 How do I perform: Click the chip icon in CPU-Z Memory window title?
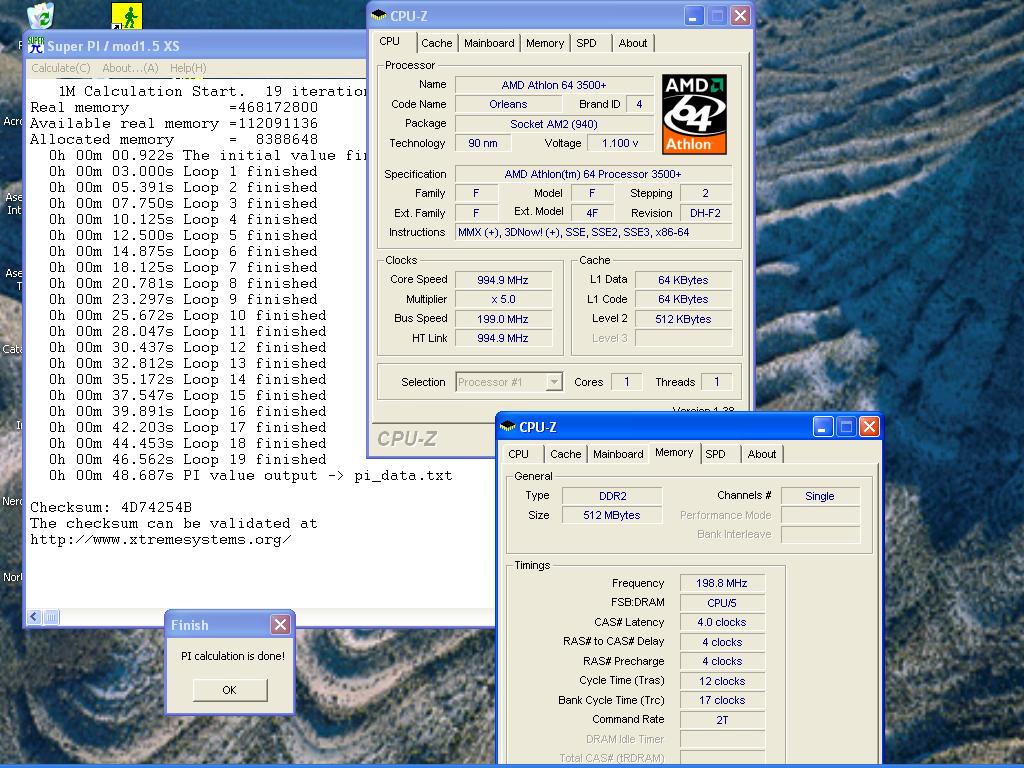click(x=507, y=427)
